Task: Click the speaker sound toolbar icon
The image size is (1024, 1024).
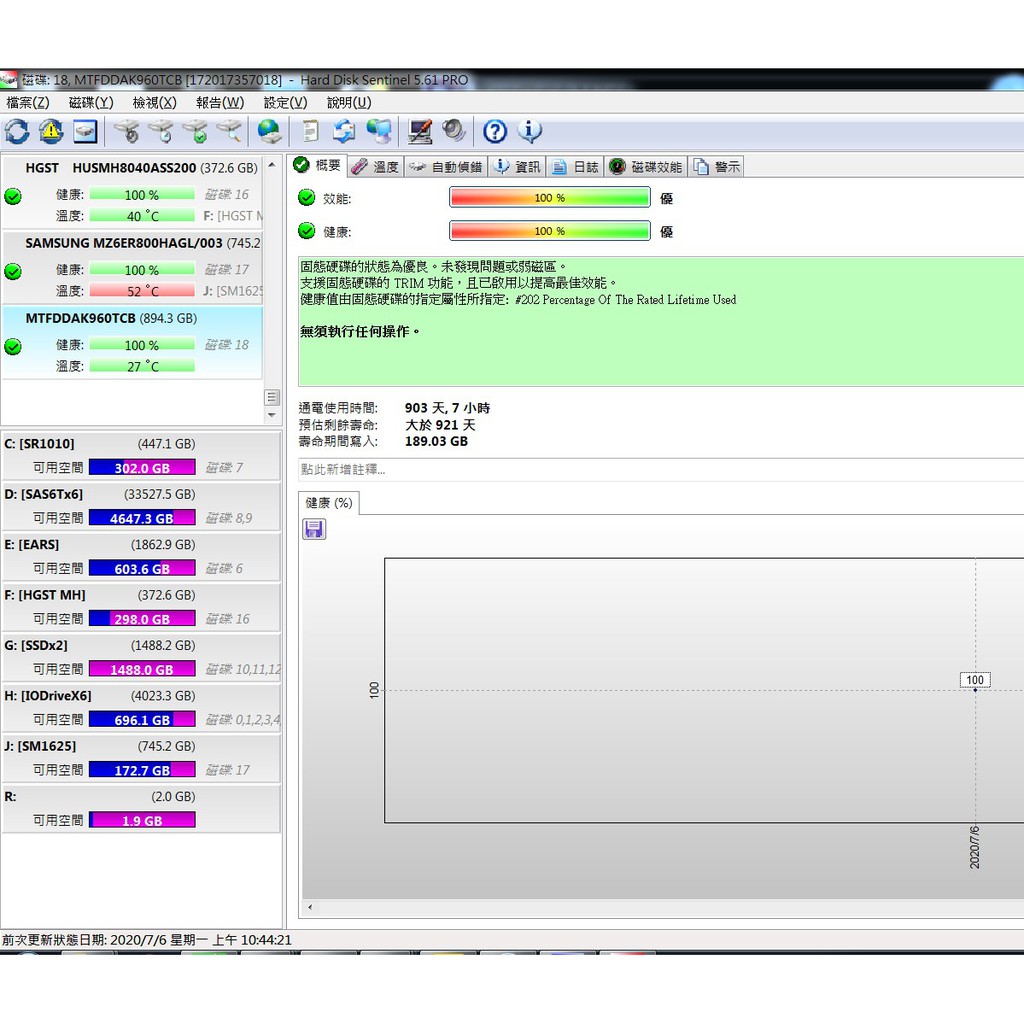Action: (x=454, y=131)
